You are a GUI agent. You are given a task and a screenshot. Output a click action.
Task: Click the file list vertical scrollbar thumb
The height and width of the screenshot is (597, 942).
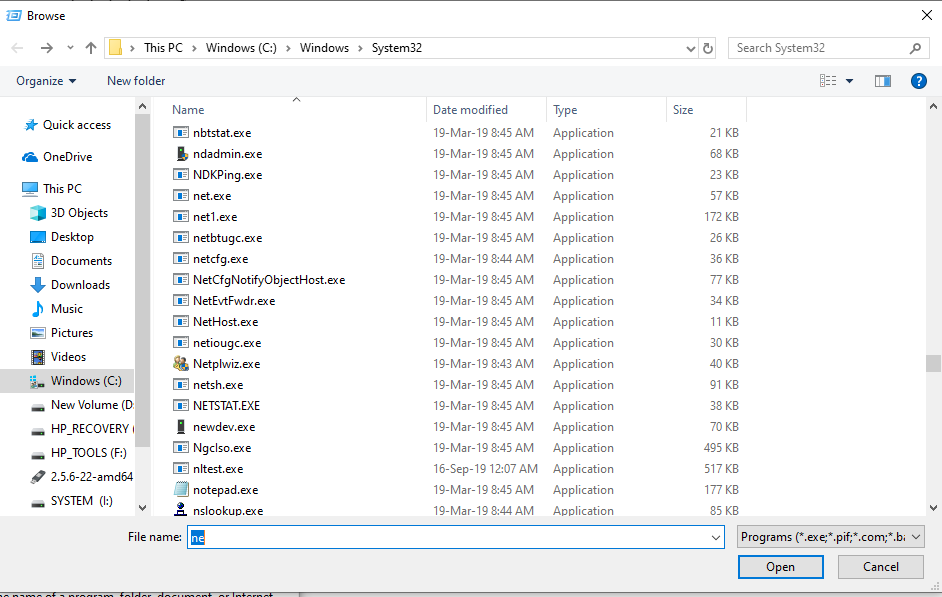point(933,363)
